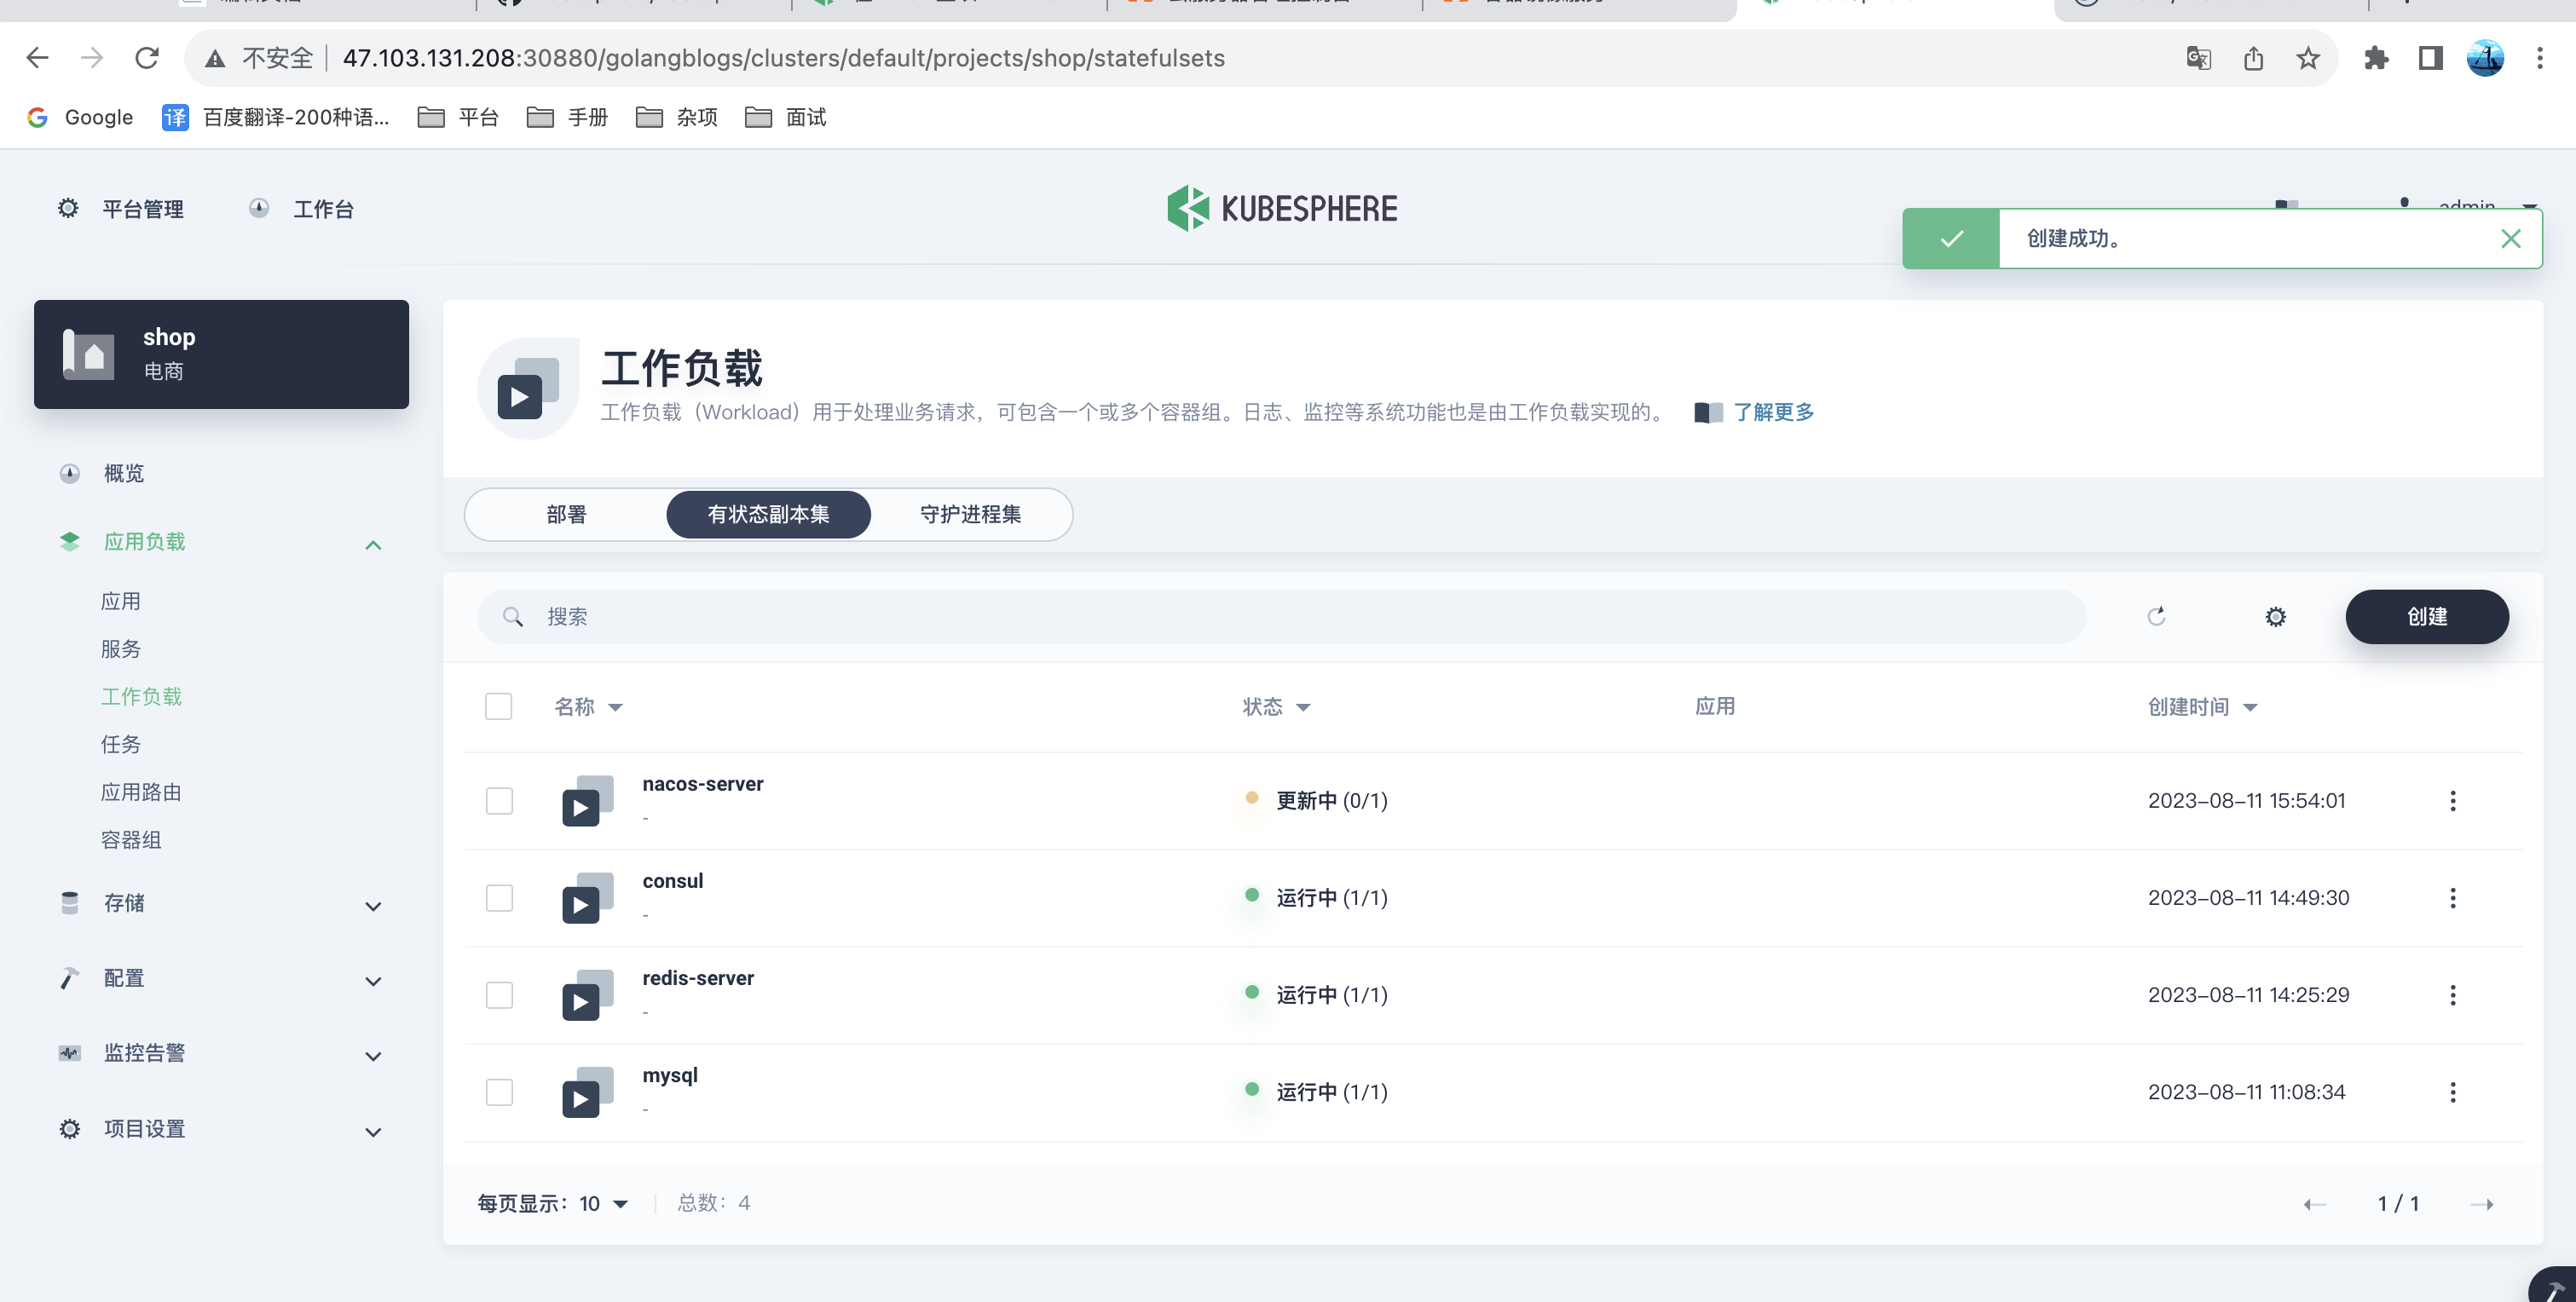Check the consul row checkbox
Viewport: 2576px width, 1302px height.
pos(499,897)
